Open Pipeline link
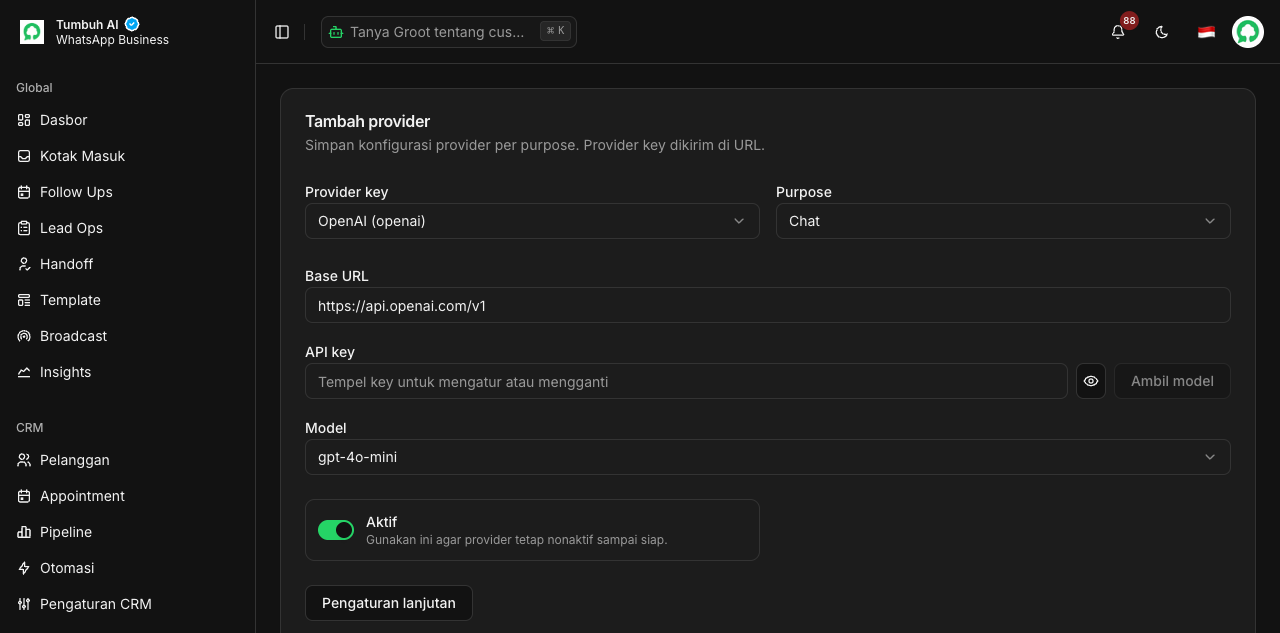 point(128,532)
